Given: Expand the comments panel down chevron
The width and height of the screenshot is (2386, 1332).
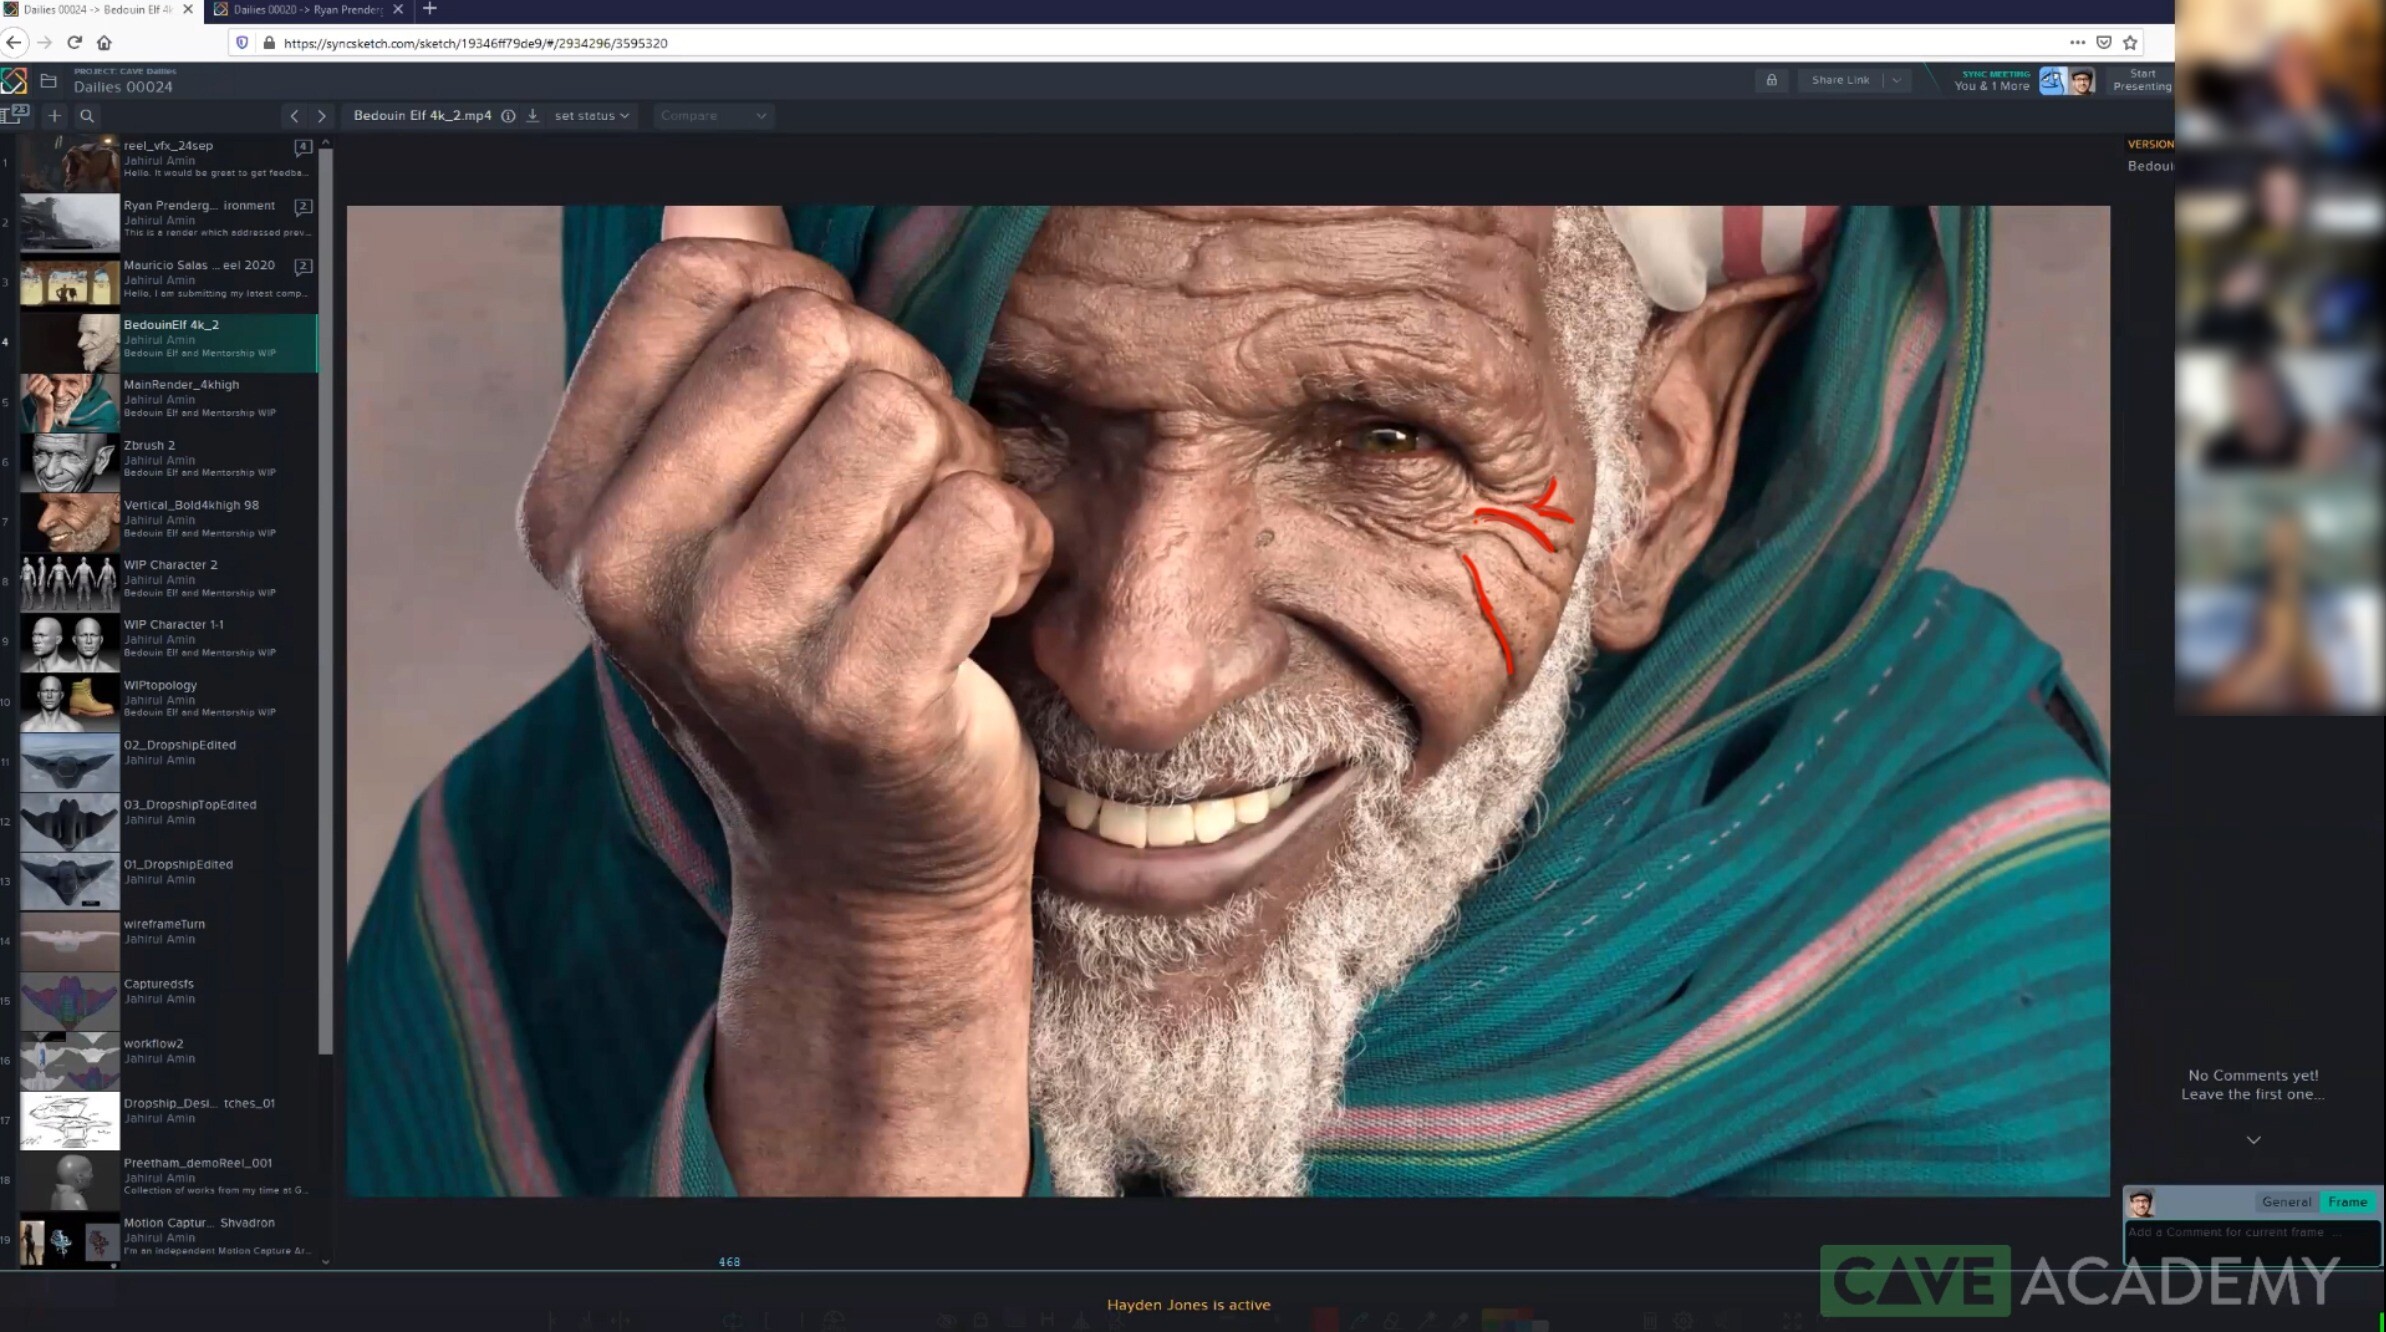Looking at the screenshot, I should pyautogui.click(x=2253, y=1140).
